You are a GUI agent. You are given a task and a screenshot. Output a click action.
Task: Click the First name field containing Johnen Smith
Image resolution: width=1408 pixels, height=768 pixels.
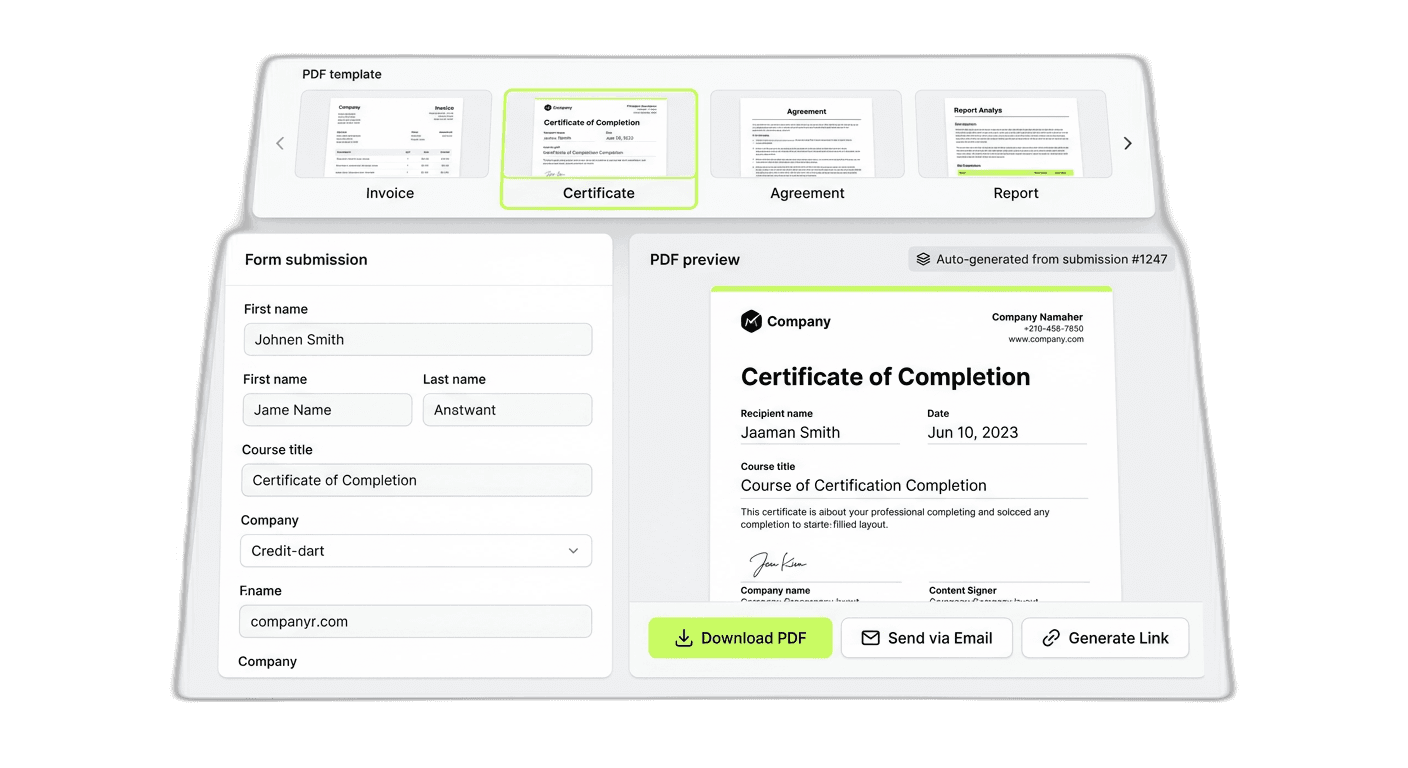(x=418, y=339)
